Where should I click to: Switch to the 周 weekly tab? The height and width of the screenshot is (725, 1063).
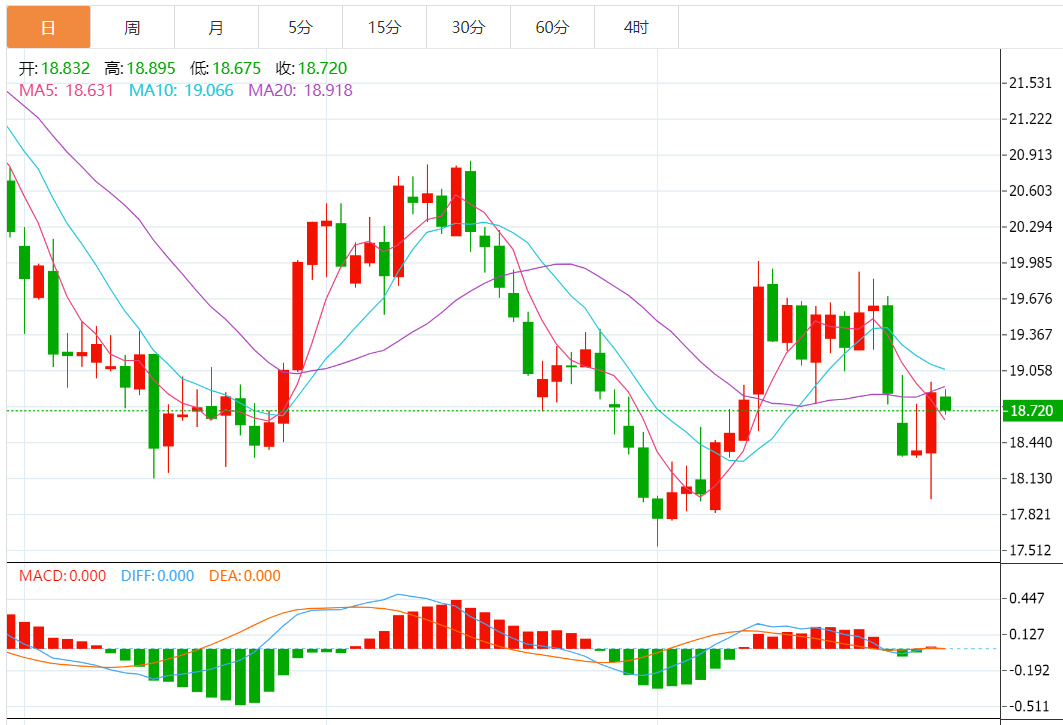132,27
